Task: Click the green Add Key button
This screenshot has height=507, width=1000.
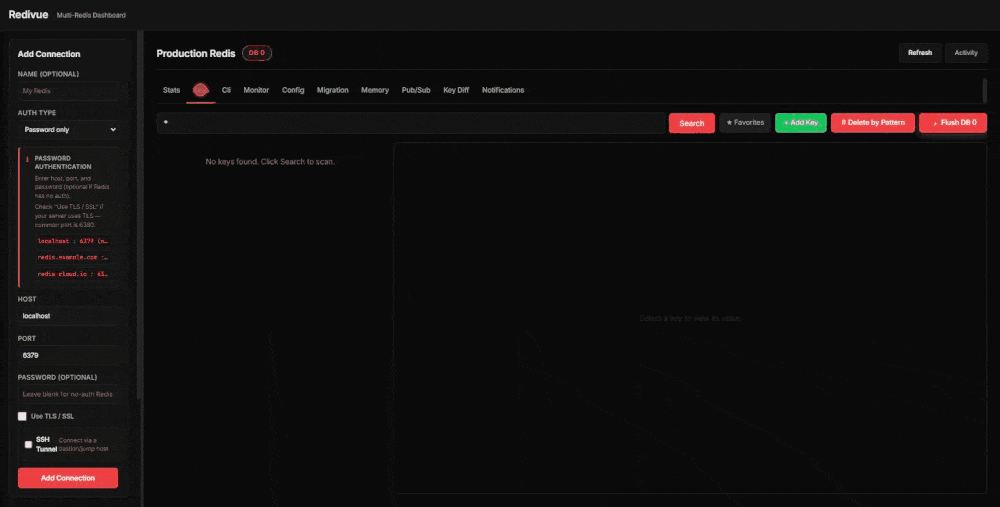Action: click(x=800, y=122)
